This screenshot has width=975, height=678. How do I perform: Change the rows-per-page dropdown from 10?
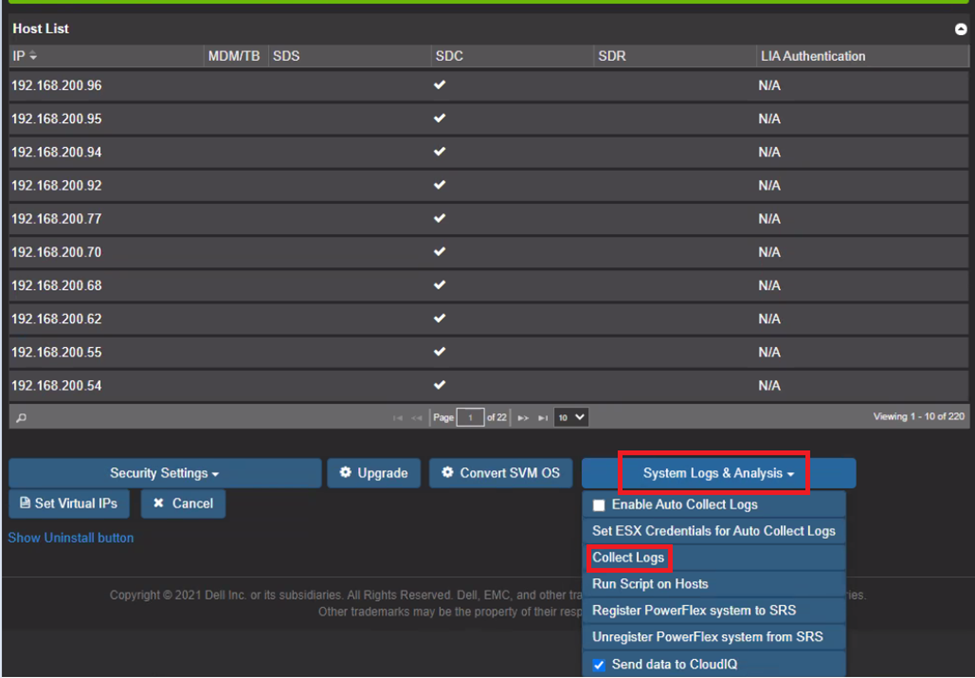pyautogui.click(x=570, y=417)
